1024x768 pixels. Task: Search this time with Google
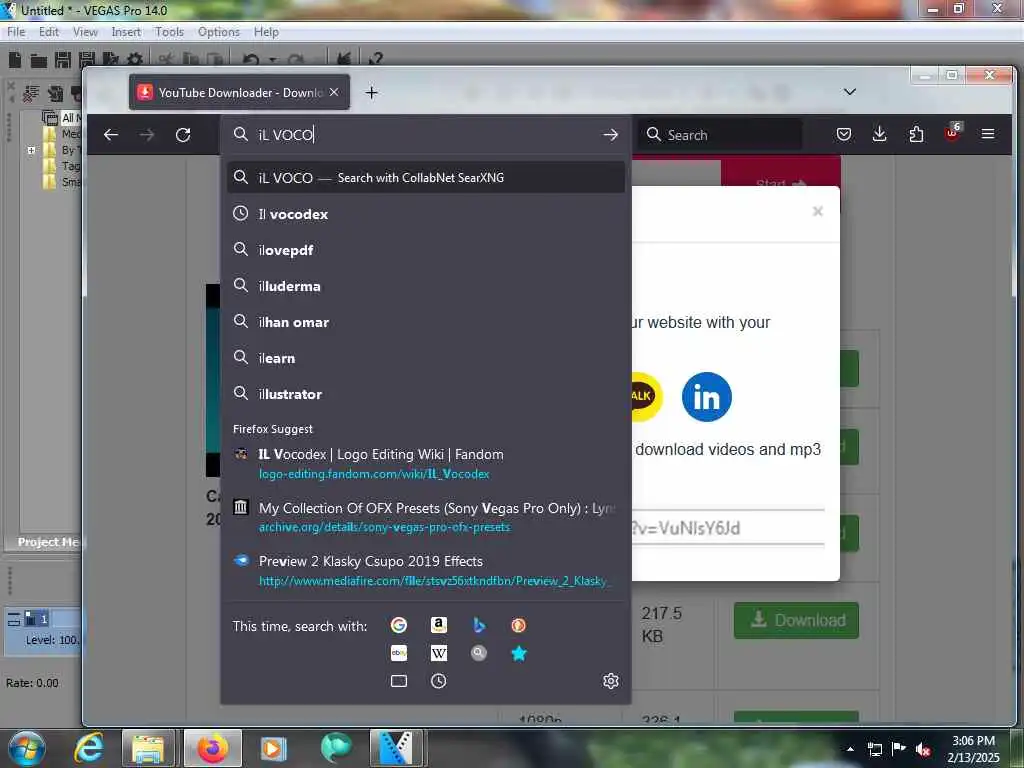[398, 625]
